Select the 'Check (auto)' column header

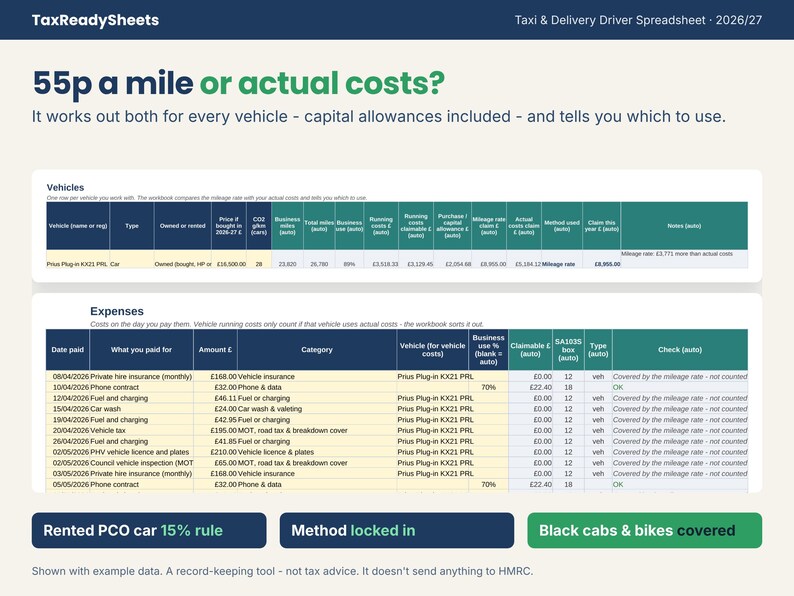click(680, 349)
